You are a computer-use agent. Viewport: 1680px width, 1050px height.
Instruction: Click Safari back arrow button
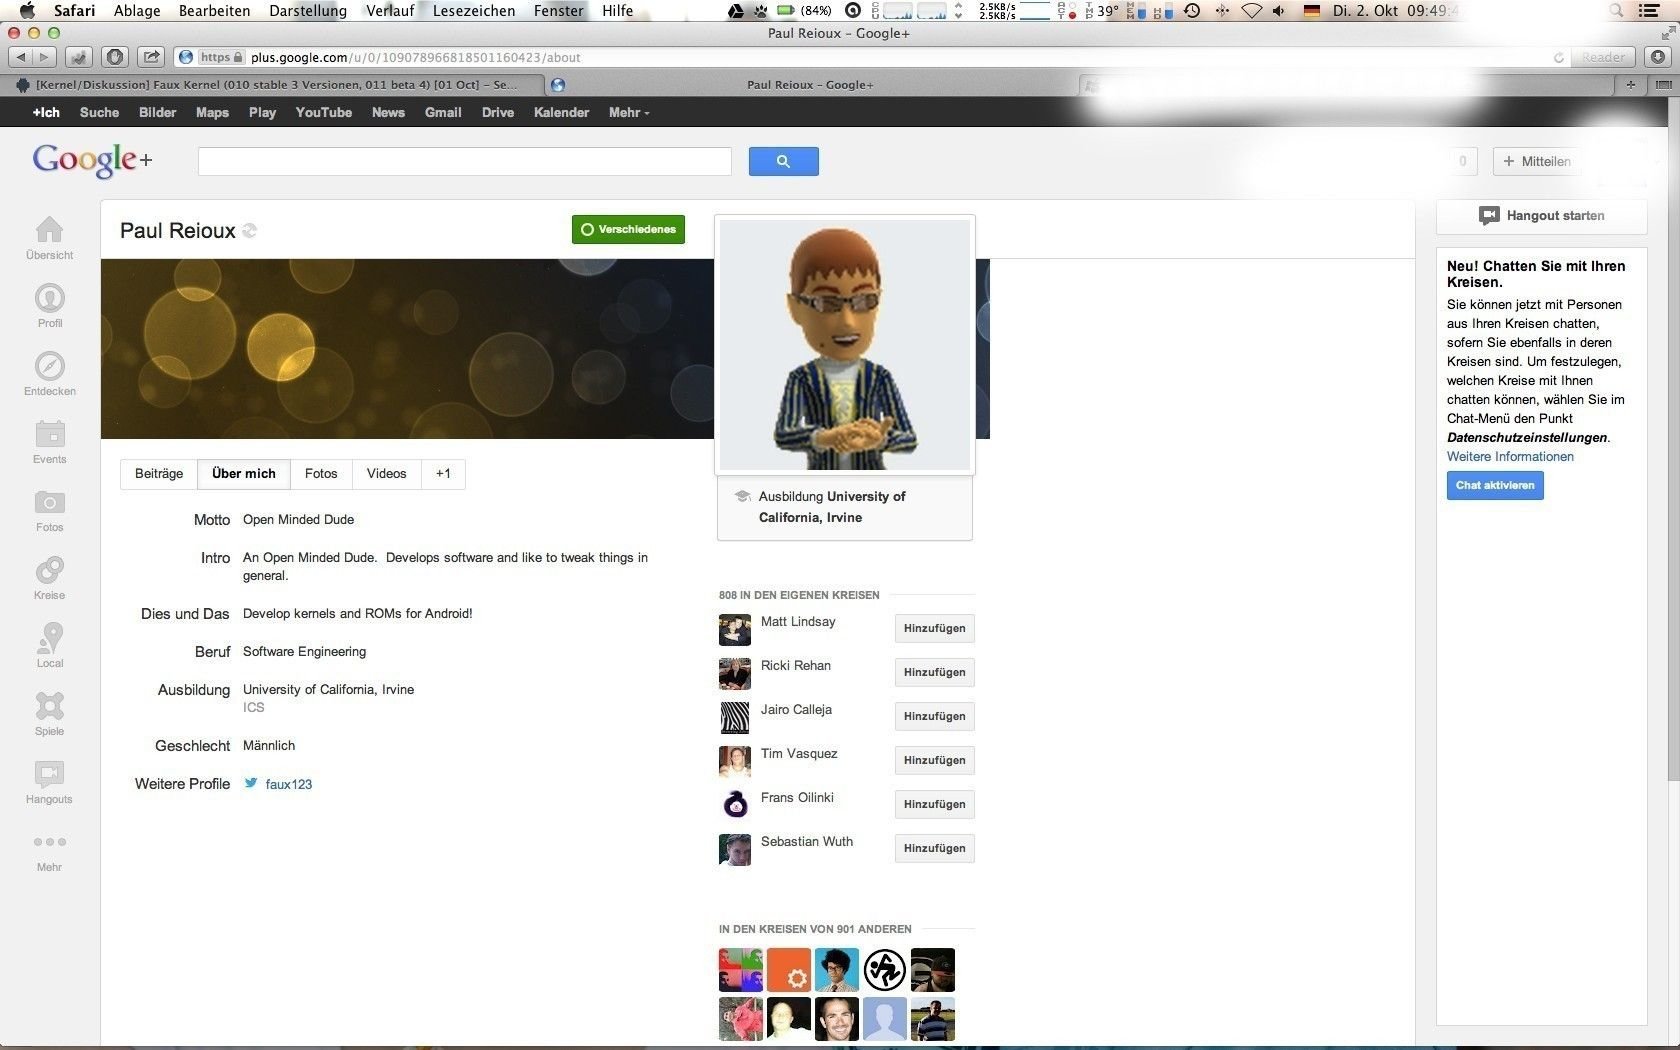[x=21, y=57]
